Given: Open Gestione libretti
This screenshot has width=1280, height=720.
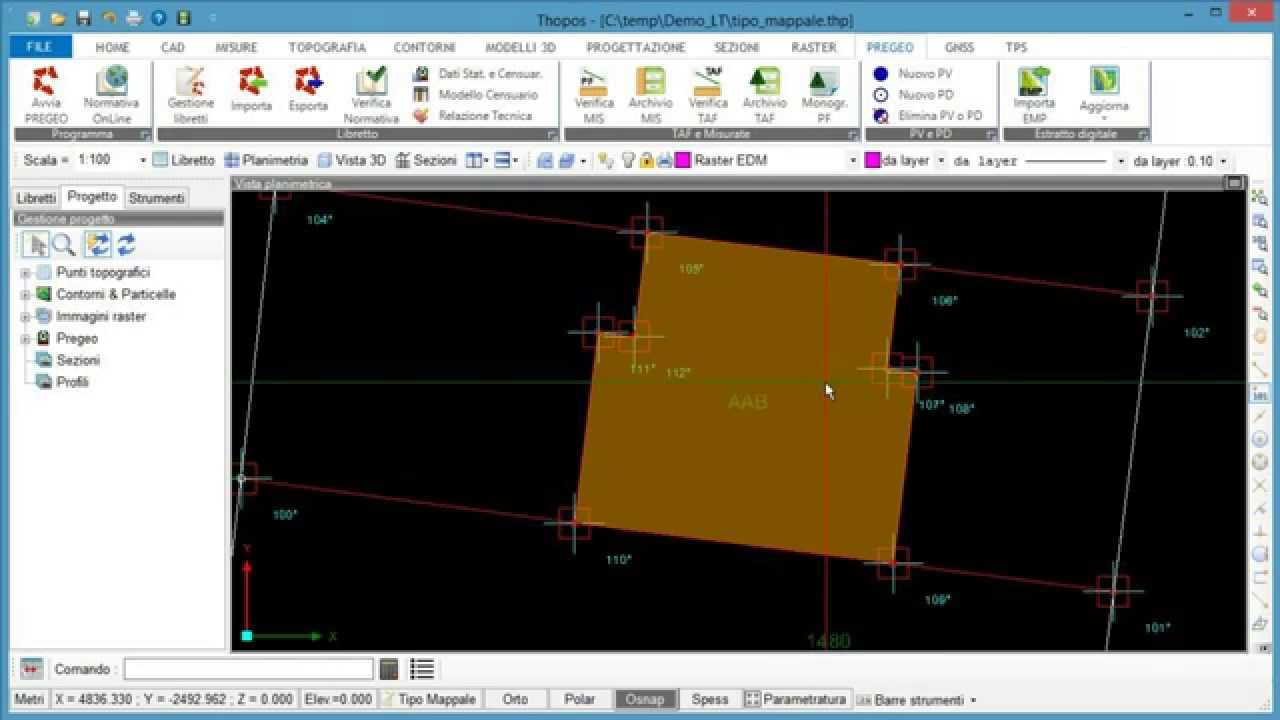Looking at the screenshot, I should (190, 94).
